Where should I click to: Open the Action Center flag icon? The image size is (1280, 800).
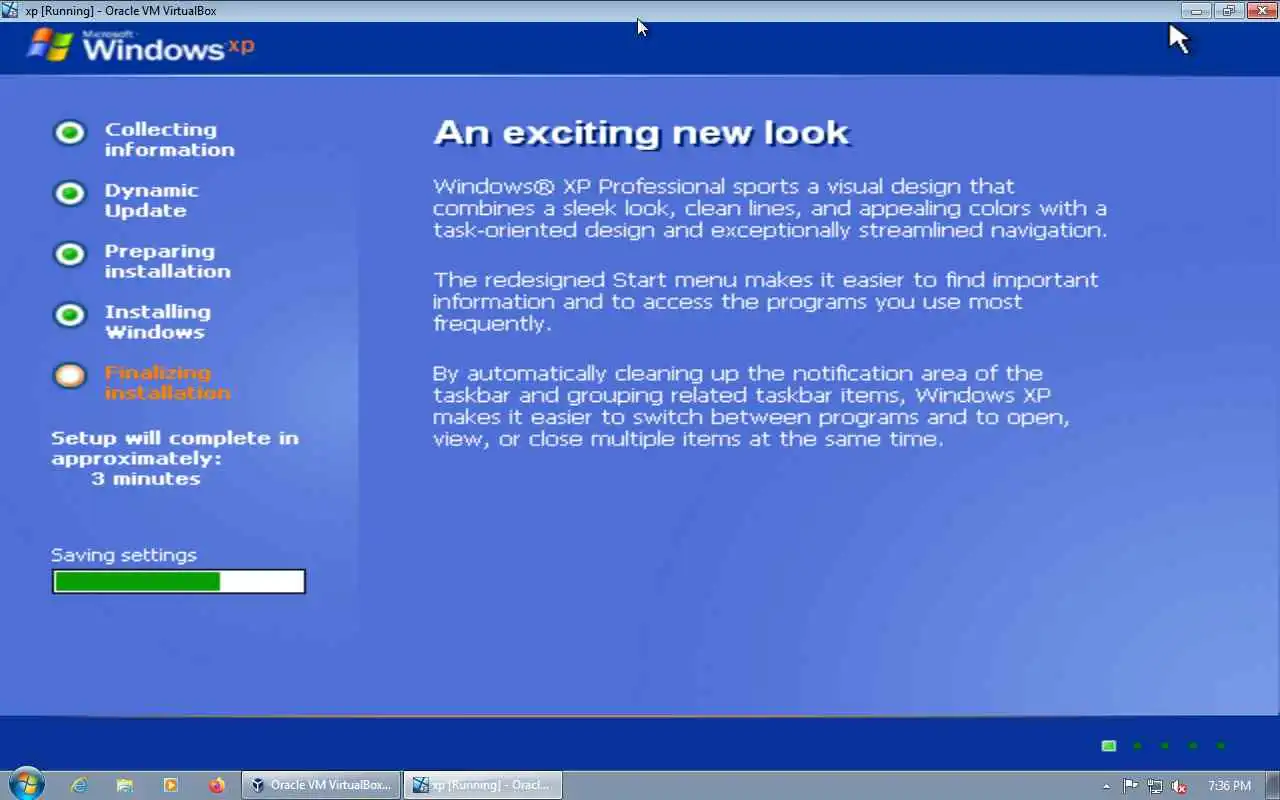click(x=1131, y=786)
